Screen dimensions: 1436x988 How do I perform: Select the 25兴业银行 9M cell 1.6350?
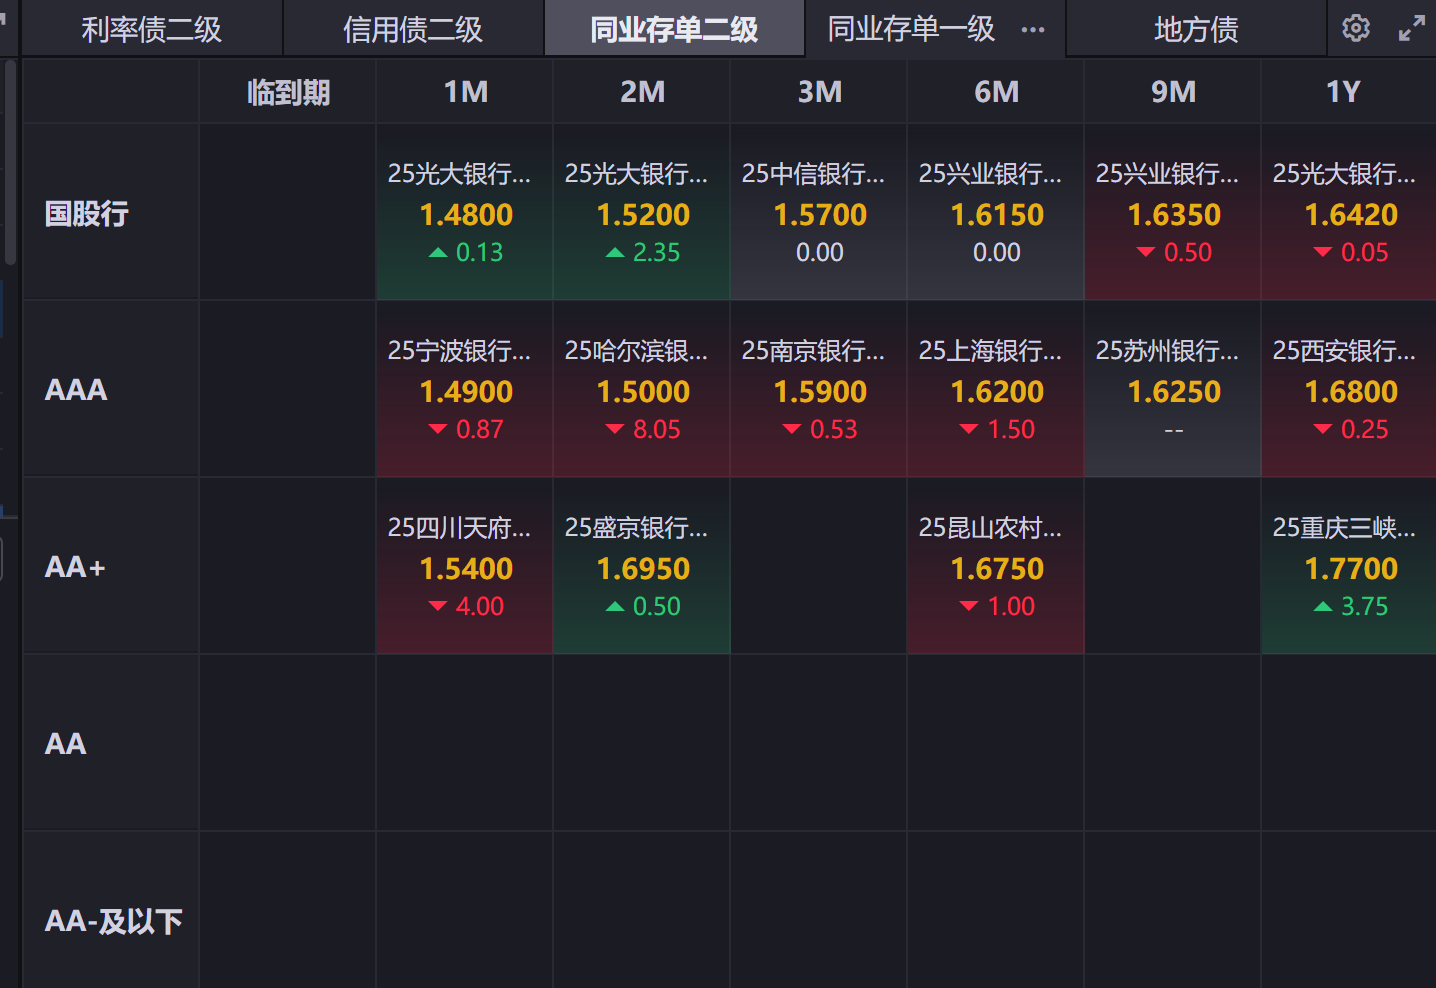1173,214
